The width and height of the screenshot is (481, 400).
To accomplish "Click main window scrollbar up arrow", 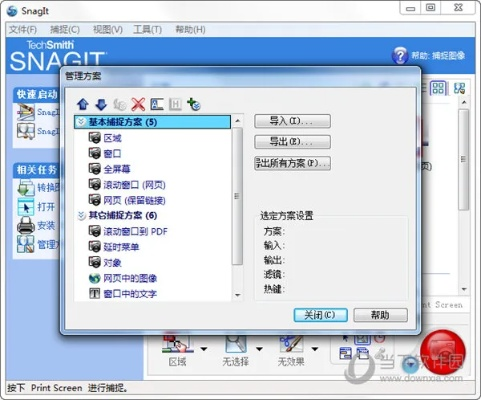I will pos(464,102).
